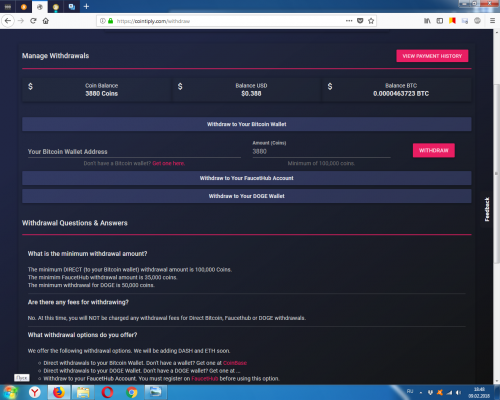Click 'What is the minimum withdrawal amount?' question

87,254
